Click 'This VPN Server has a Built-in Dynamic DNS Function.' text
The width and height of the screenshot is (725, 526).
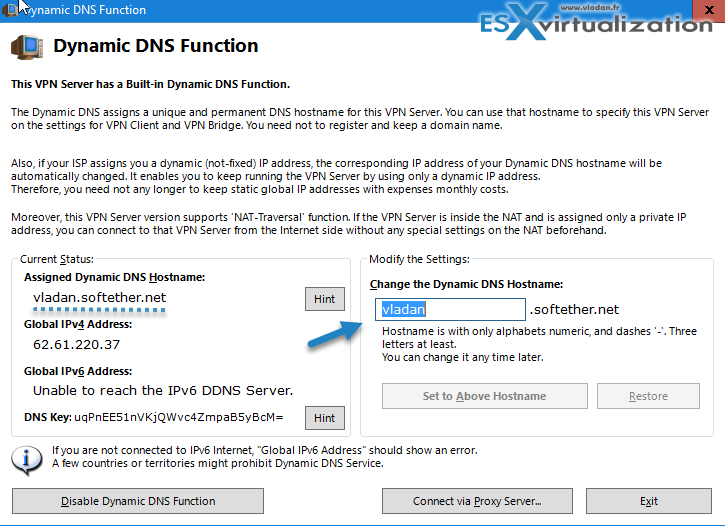point(150,85)
